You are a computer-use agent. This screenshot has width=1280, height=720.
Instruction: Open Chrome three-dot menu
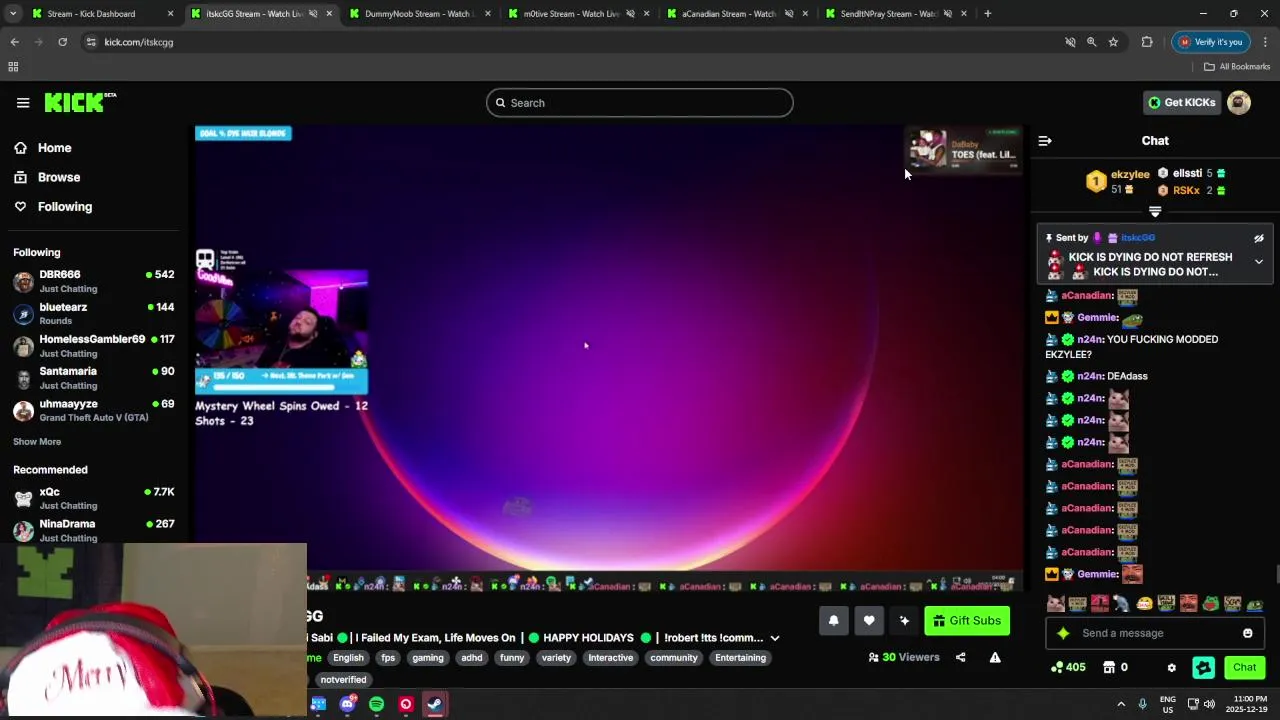click(1265, 42)
